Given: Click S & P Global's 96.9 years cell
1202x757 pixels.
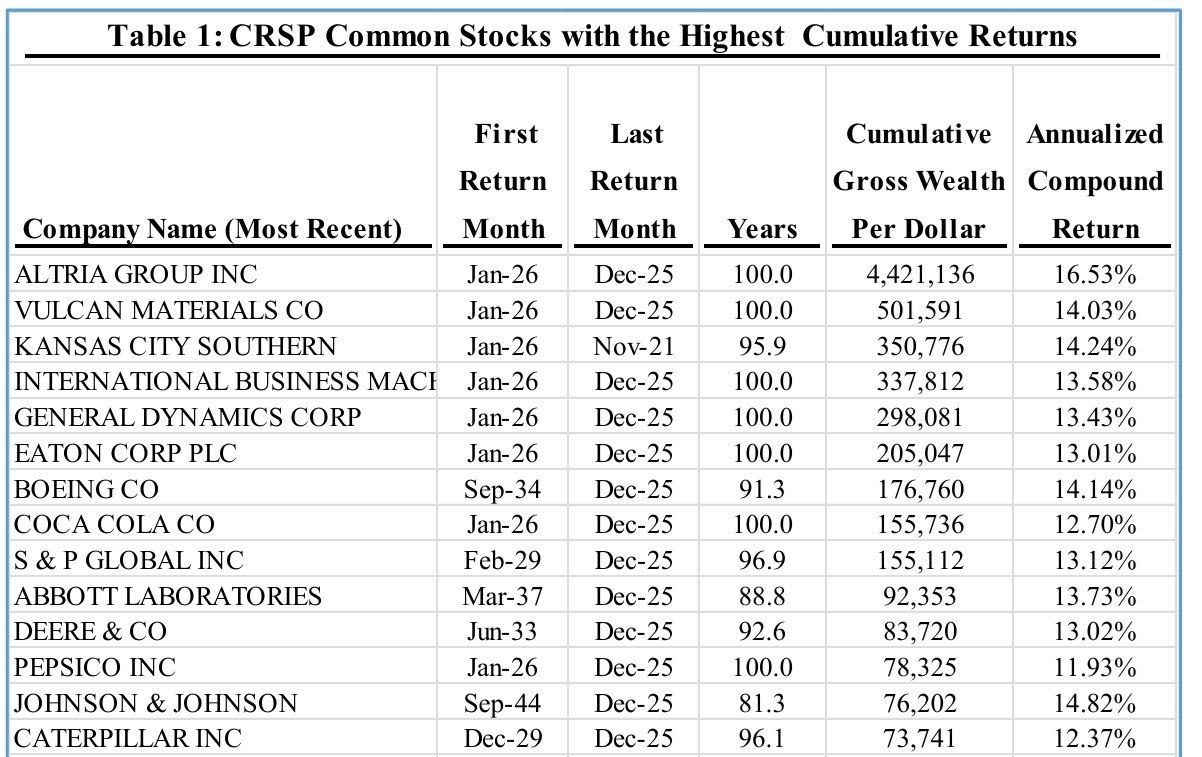Looking at the screenshot, I should (762, 561).
